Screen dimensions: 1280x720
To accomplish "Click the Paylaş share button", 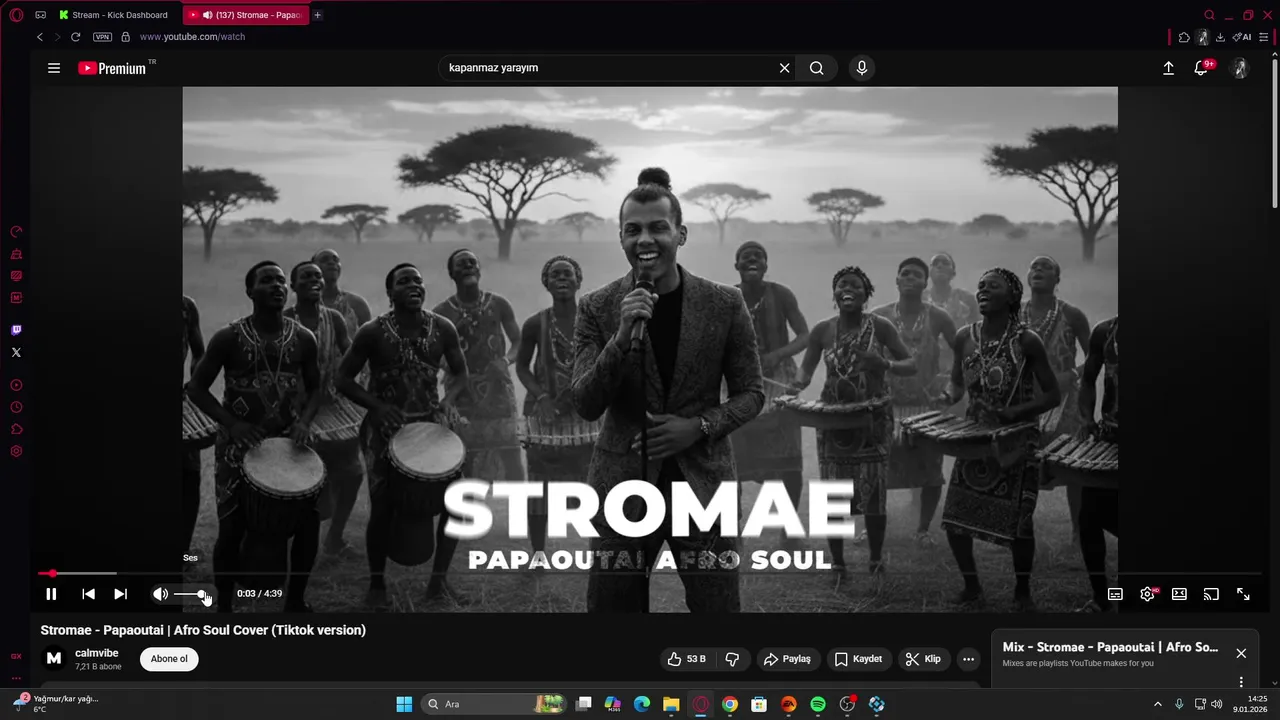I will (787, 659).
